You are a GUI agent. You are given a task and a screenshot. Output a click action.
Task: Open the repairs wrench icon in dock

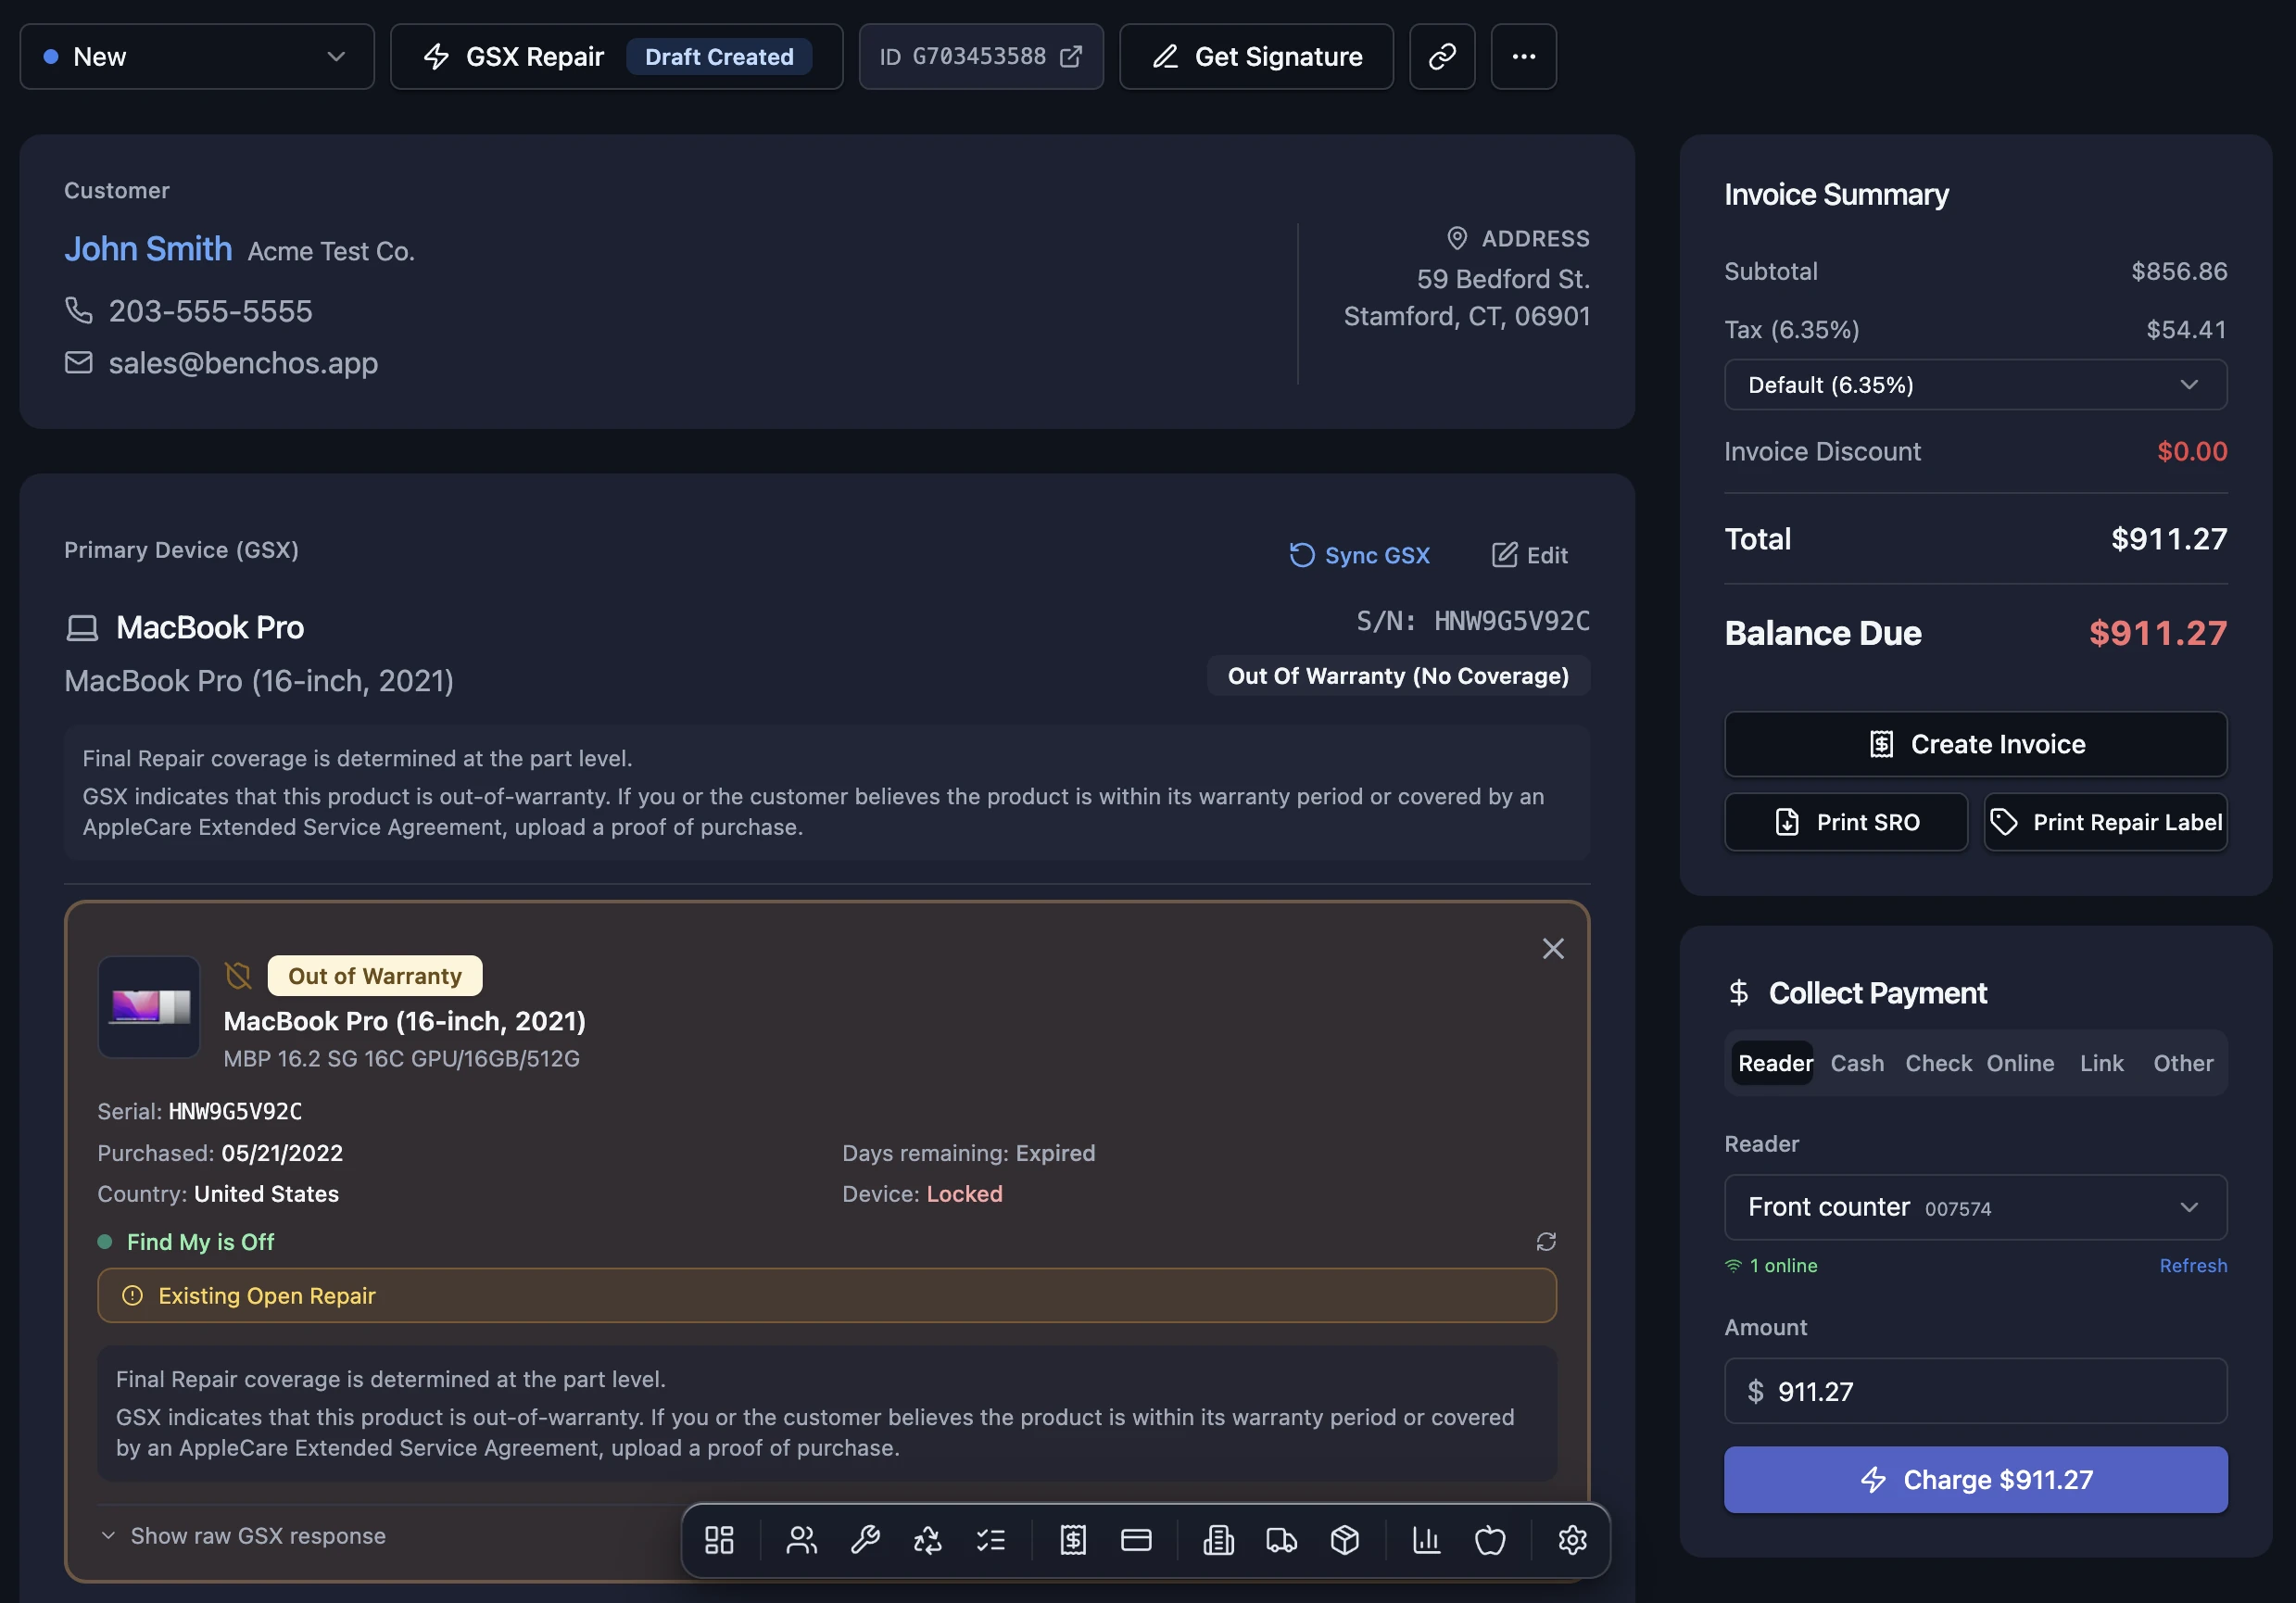click(x=865, y=1540)
